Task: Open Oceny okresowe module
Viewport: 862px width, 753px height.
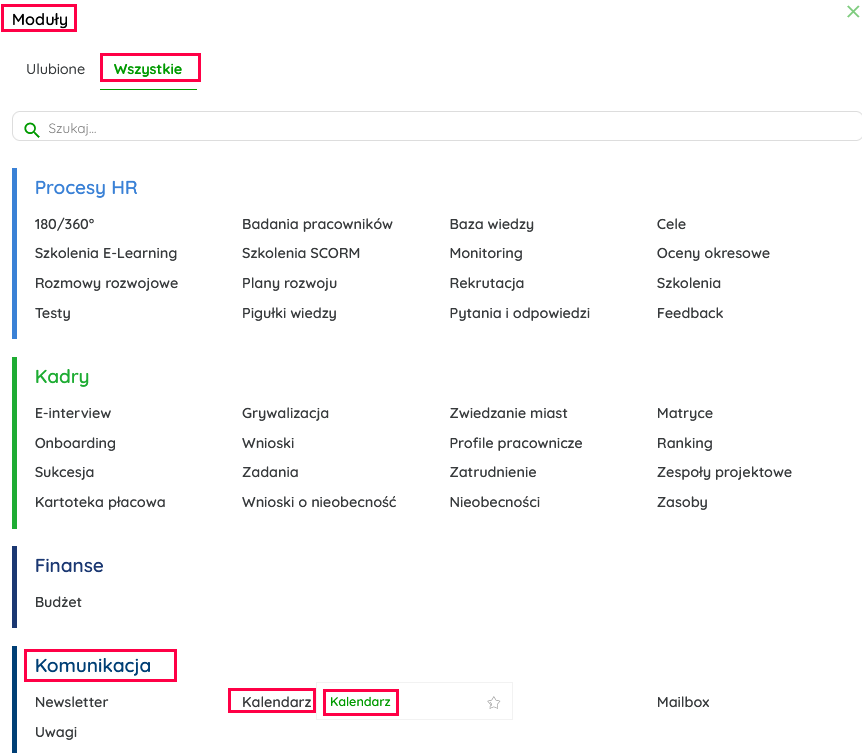Action: coord(713,253)
